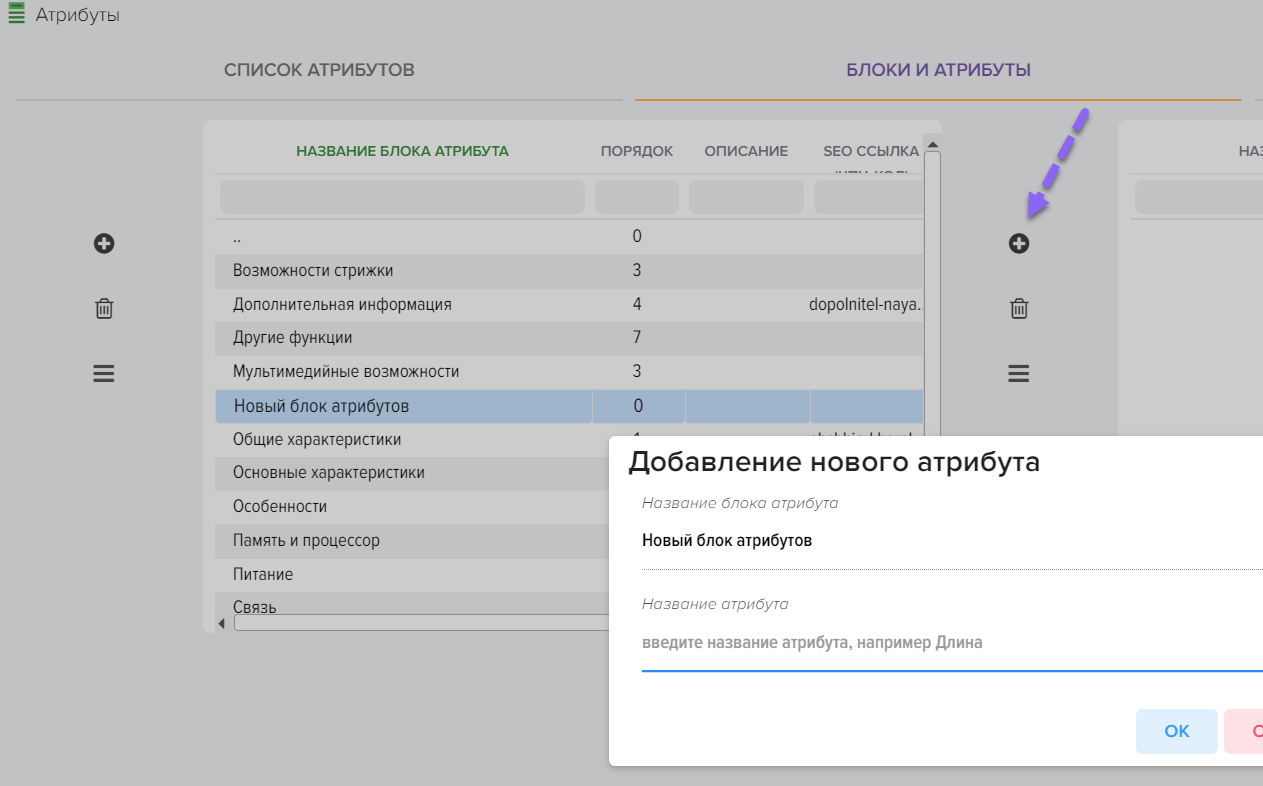Select the Блоки и атрибуты tab
1263x786 pixels.
coord(938,70)
